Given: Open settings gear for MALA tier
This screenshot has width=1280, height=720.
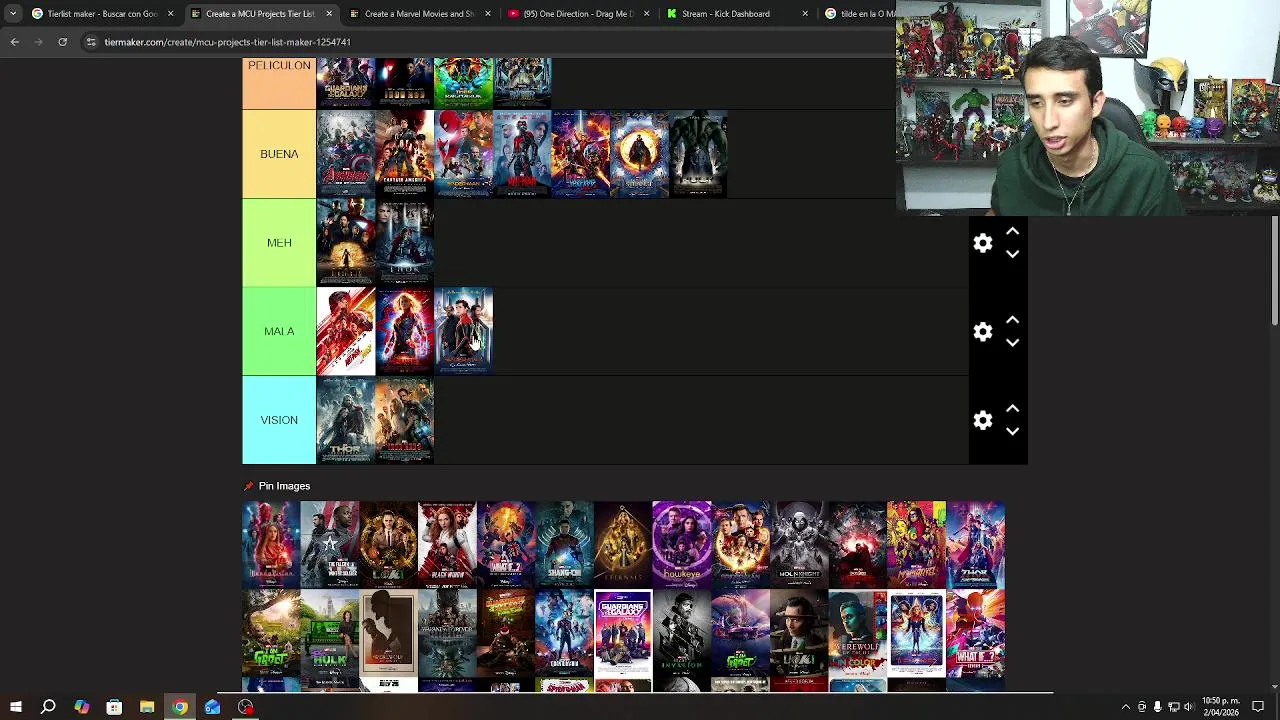Looking at the screenshot, I should [x=983, y=332].
